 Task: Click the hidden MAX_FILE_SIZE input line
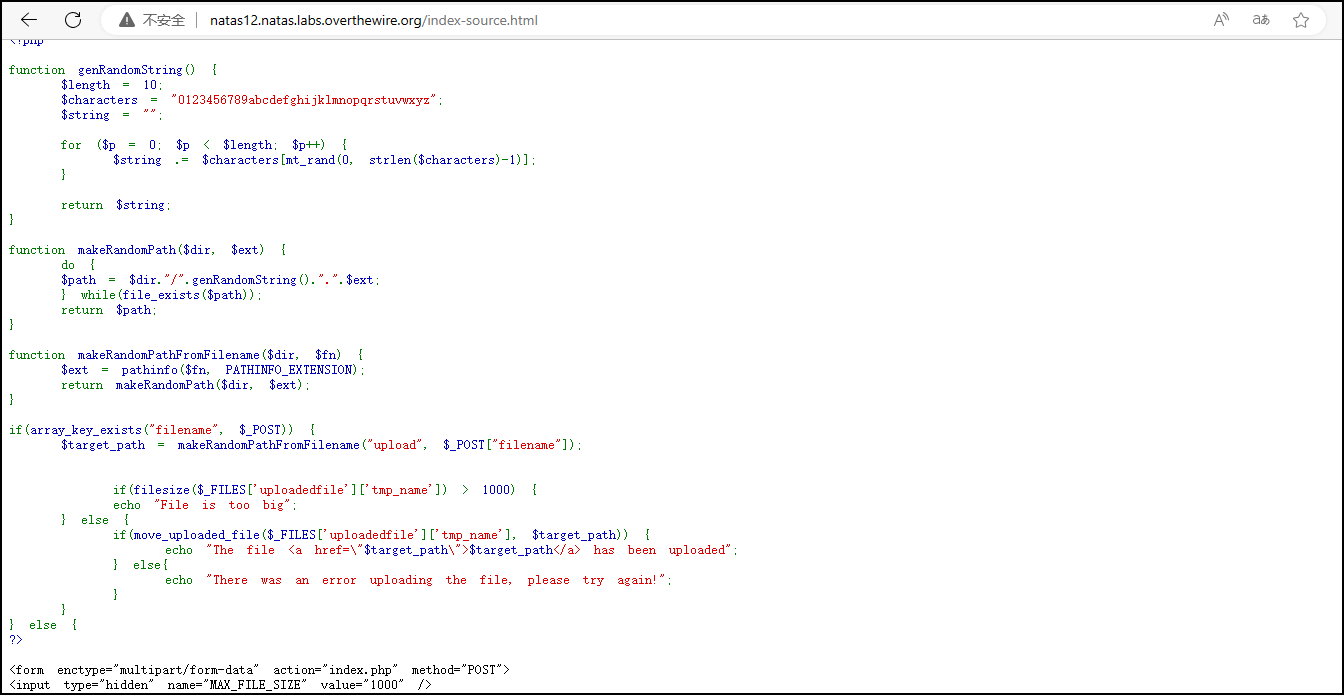[x=220, y=684]
